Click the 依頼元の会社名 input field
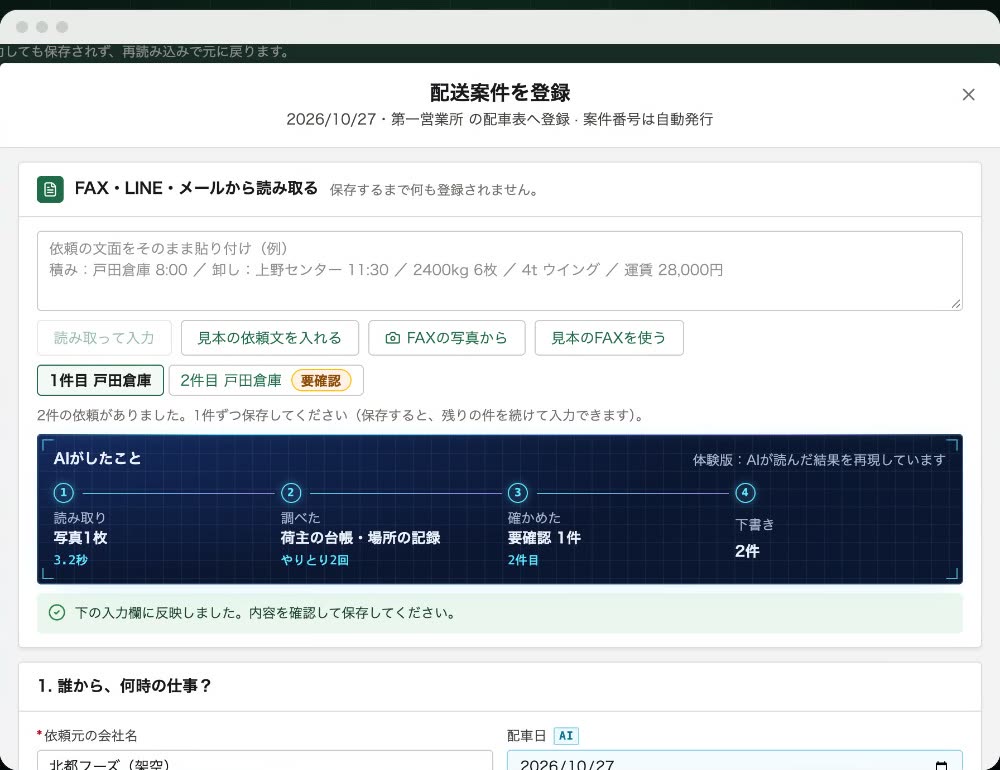Viewport: 1000px width, 770px height. pyautogui.click(x=265, y=760)
